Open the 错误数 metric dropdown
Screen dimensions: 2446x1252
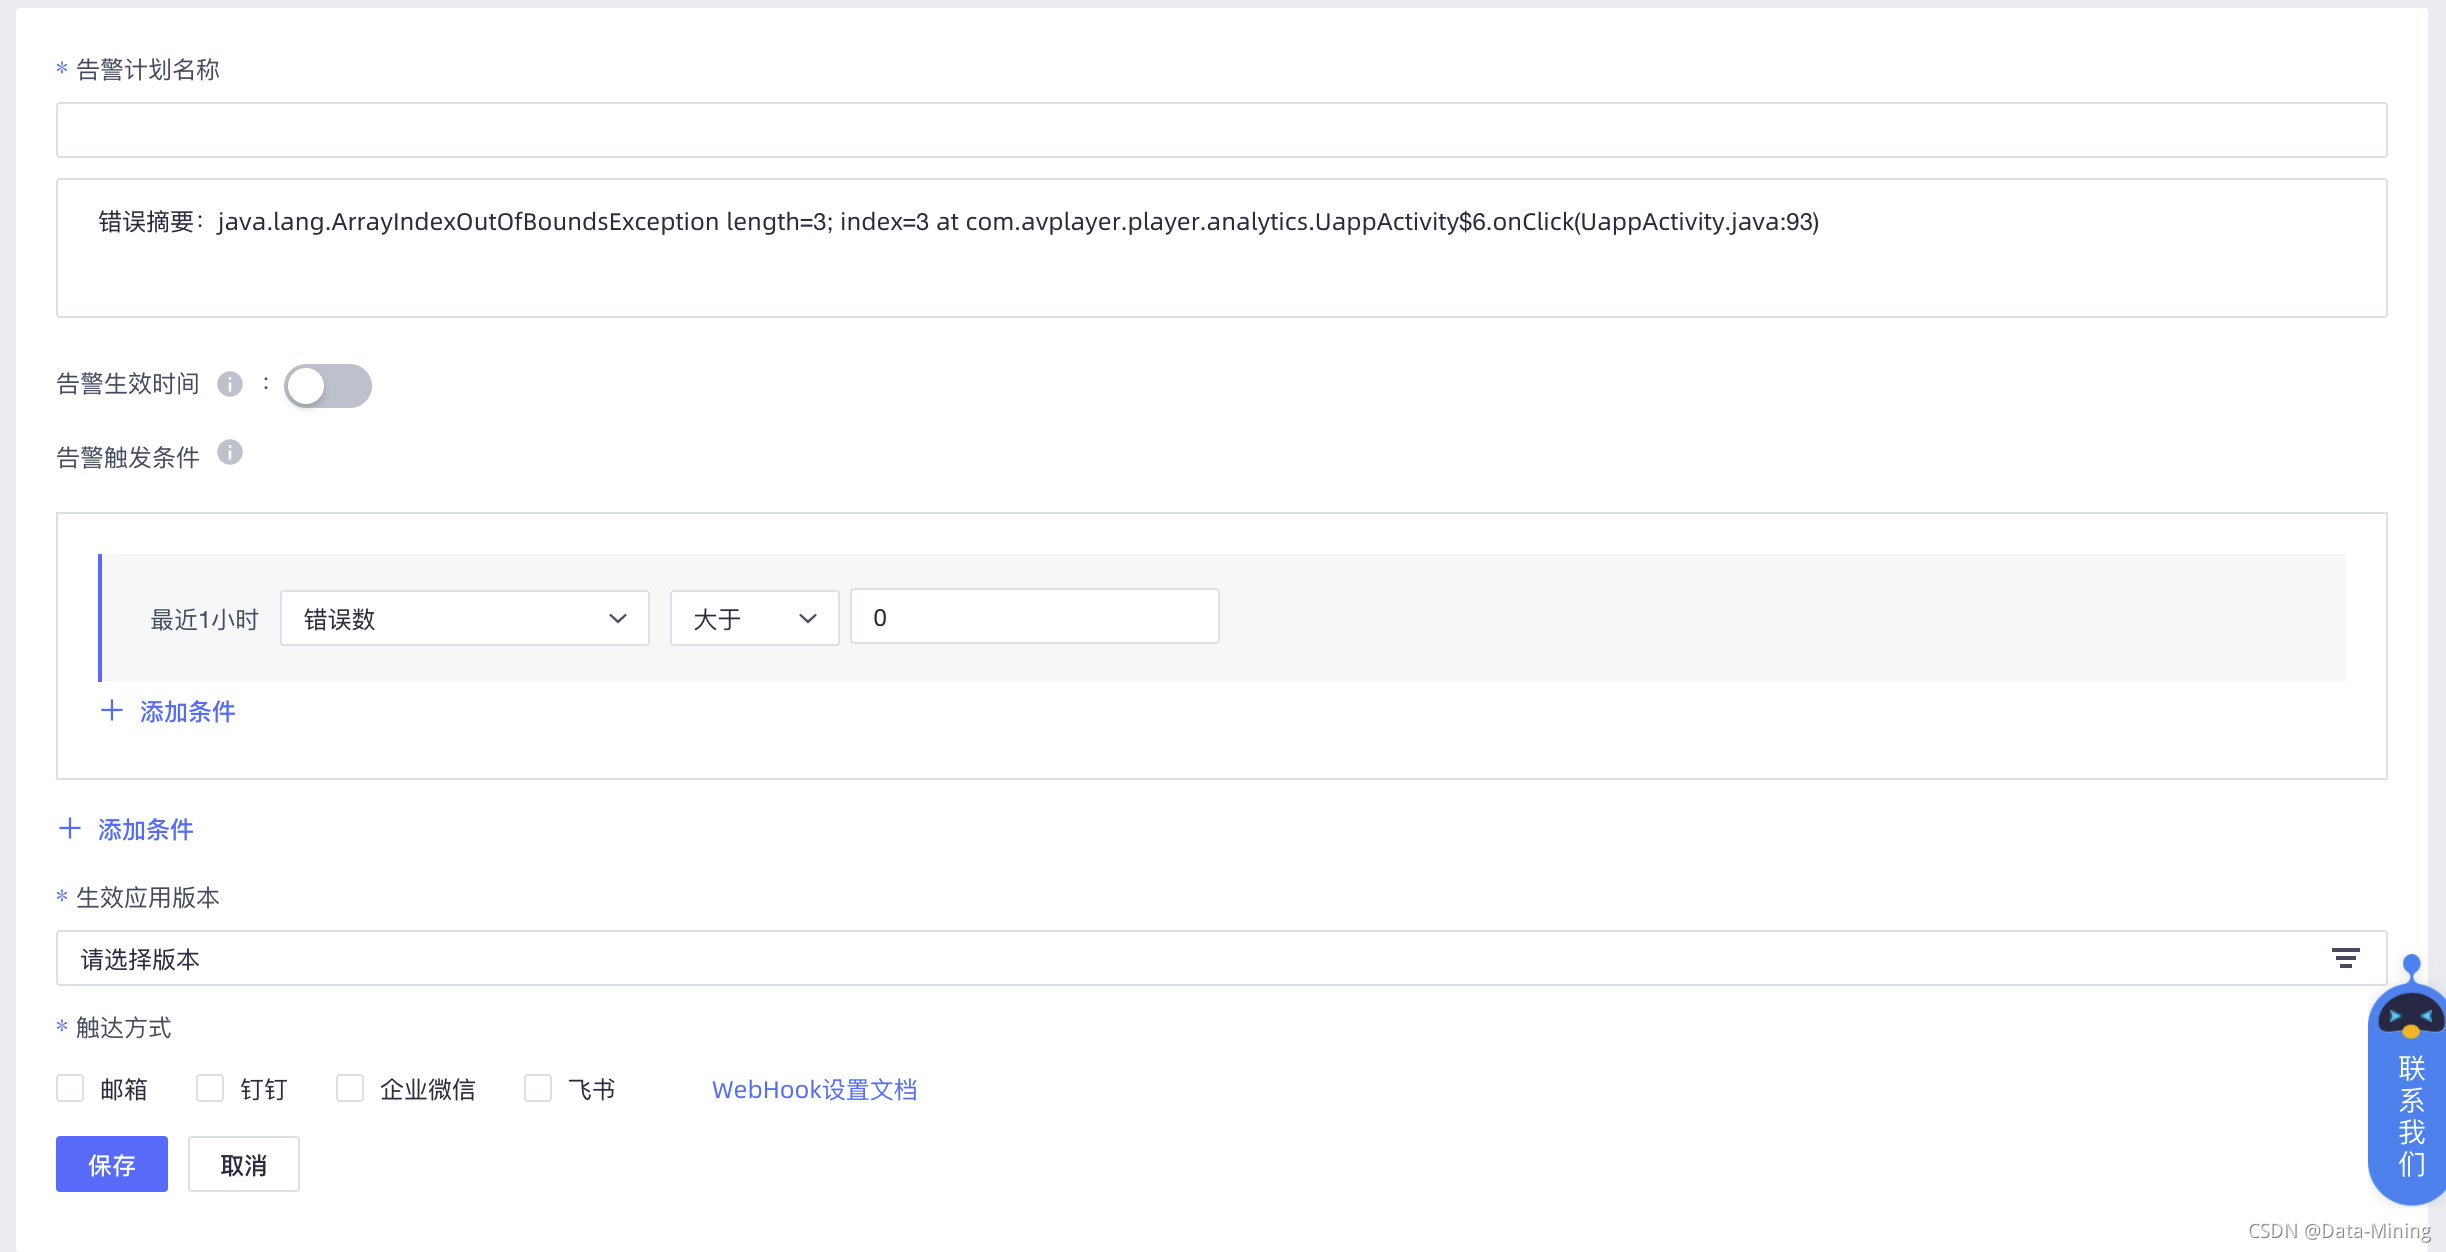[x=464, y=618]
